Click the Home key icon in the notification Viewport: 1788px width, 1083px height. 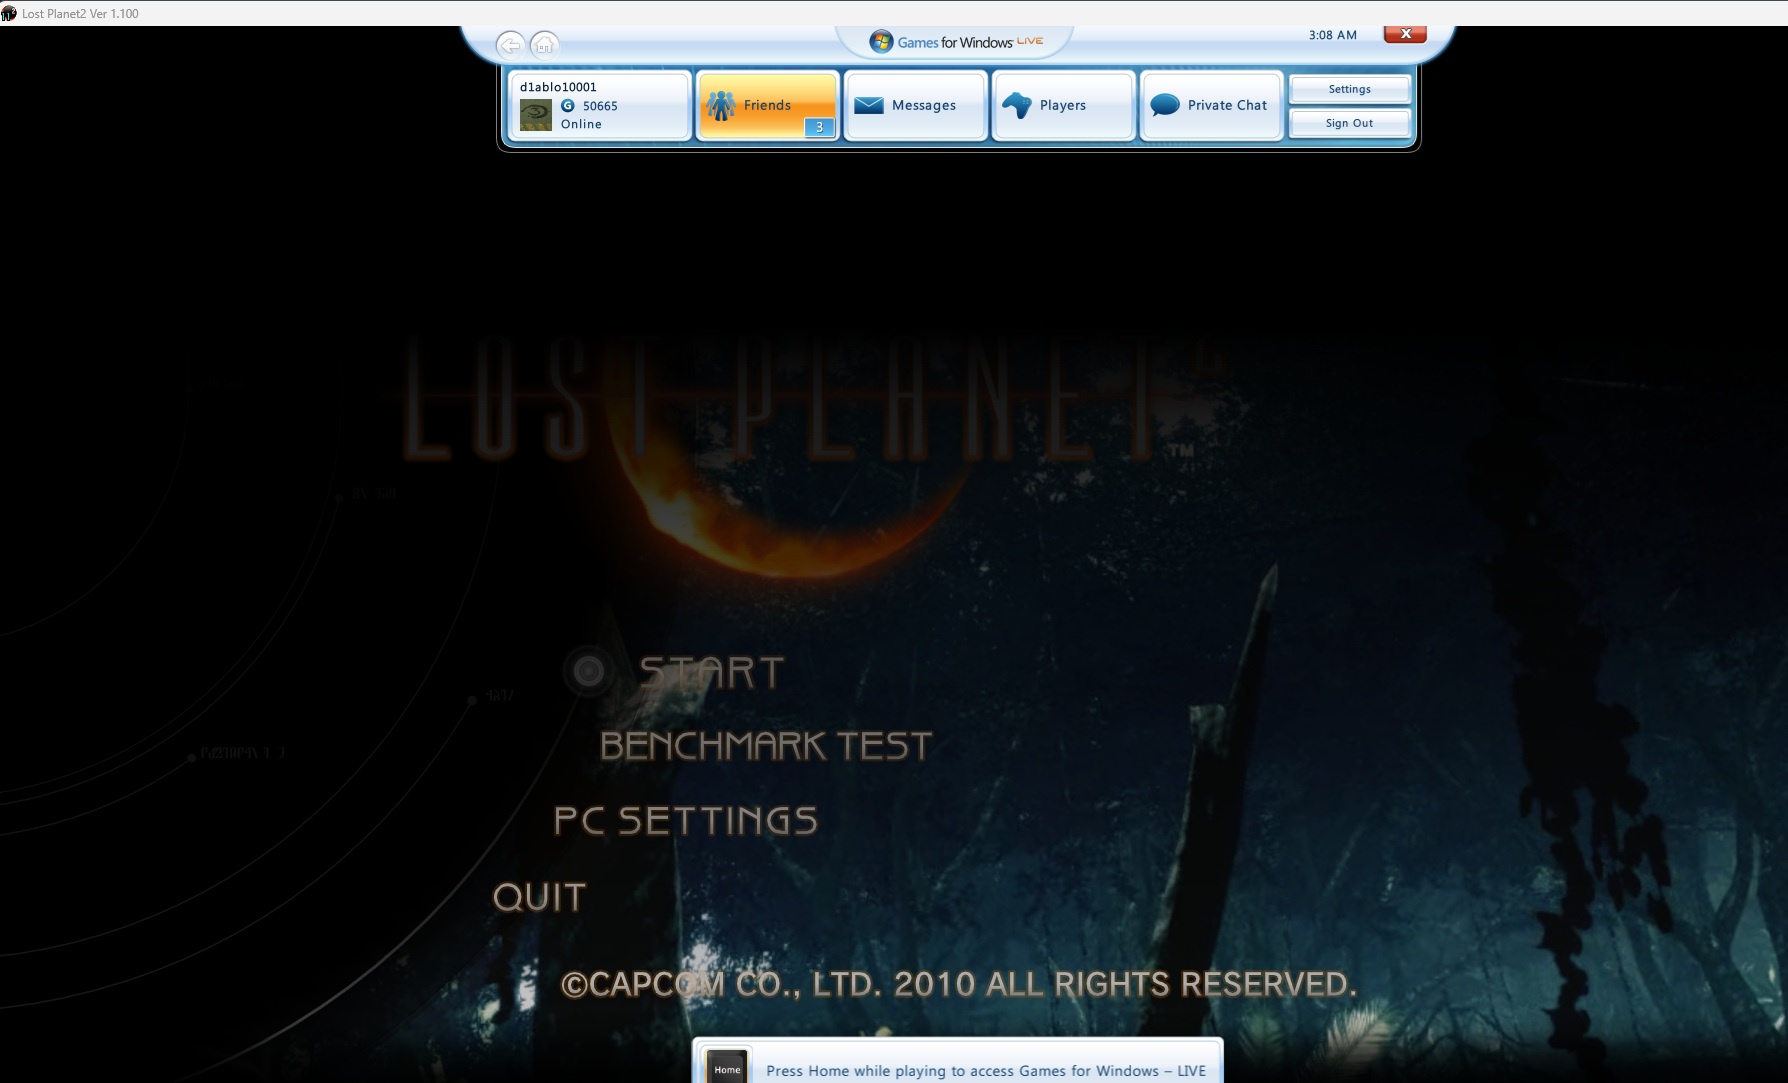pyautogui.click(x=727, y=1066)
